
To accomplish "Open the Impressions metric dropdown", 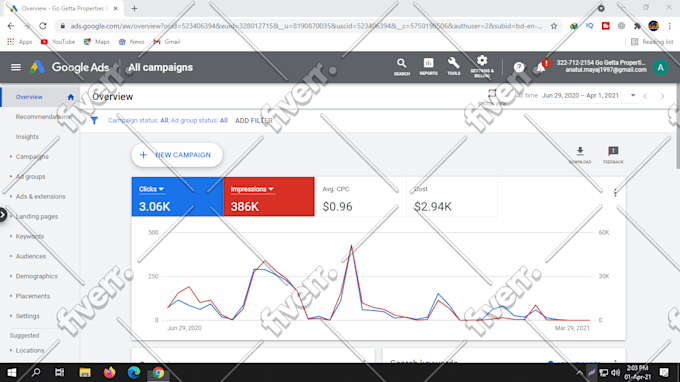I will 252,189.
